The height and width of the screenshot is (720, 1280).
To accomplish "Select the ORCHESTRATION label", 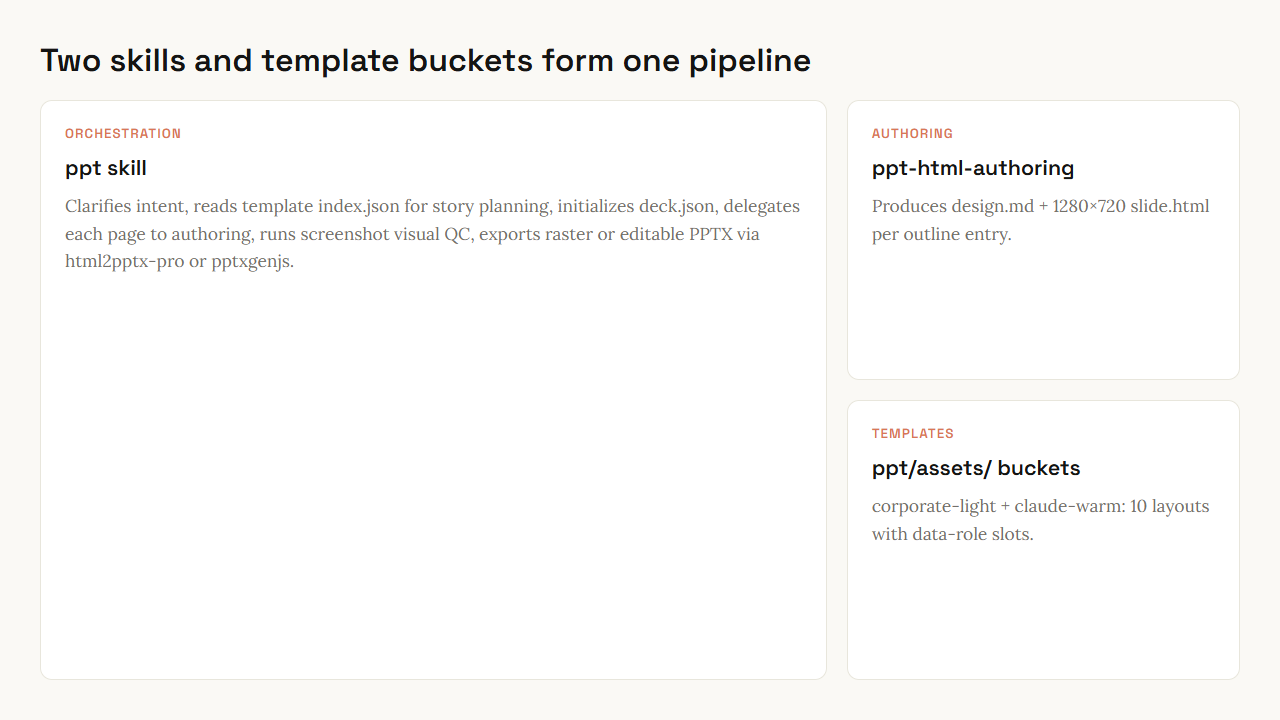I will tap(123, 133).
